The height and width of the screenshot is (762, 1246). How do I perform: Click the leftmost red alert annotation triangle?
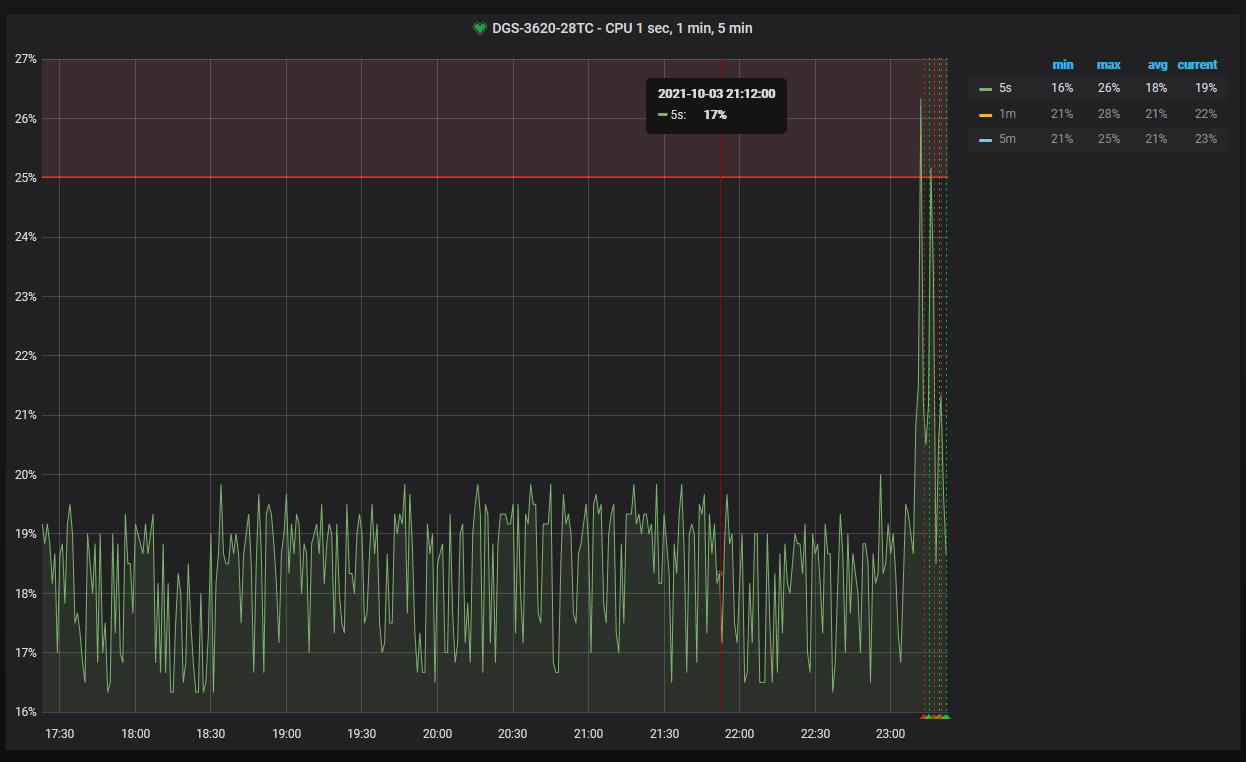[x=924, y=716]
